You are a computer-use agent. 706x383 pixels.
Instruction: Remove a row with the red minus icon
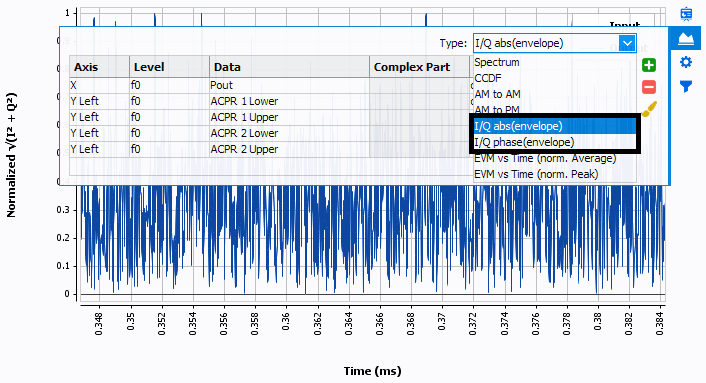(649, 87)
